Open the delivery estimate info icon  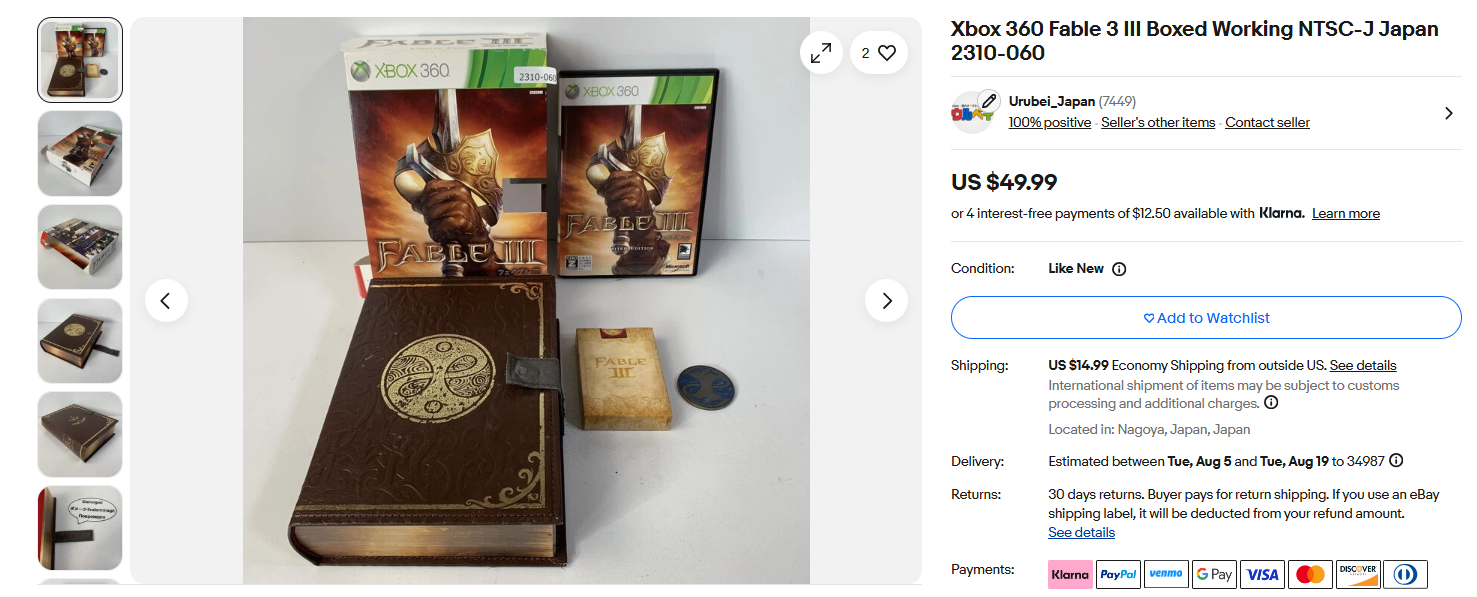click(x=1396, y=461)
